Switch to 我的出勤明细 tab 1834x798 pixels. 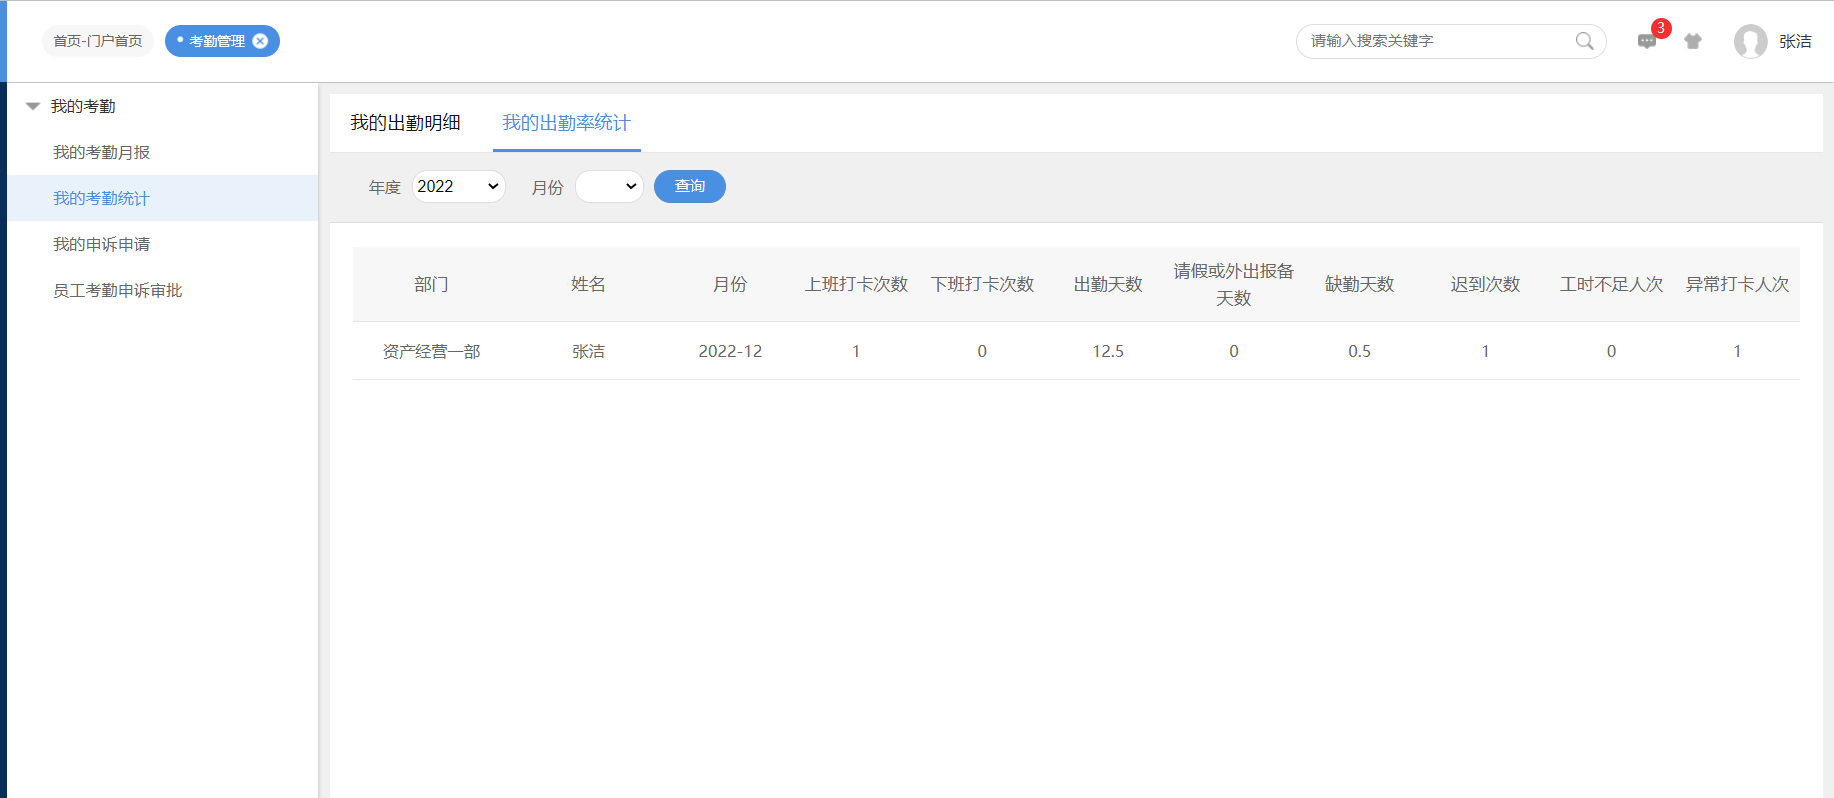coord(405,123)
